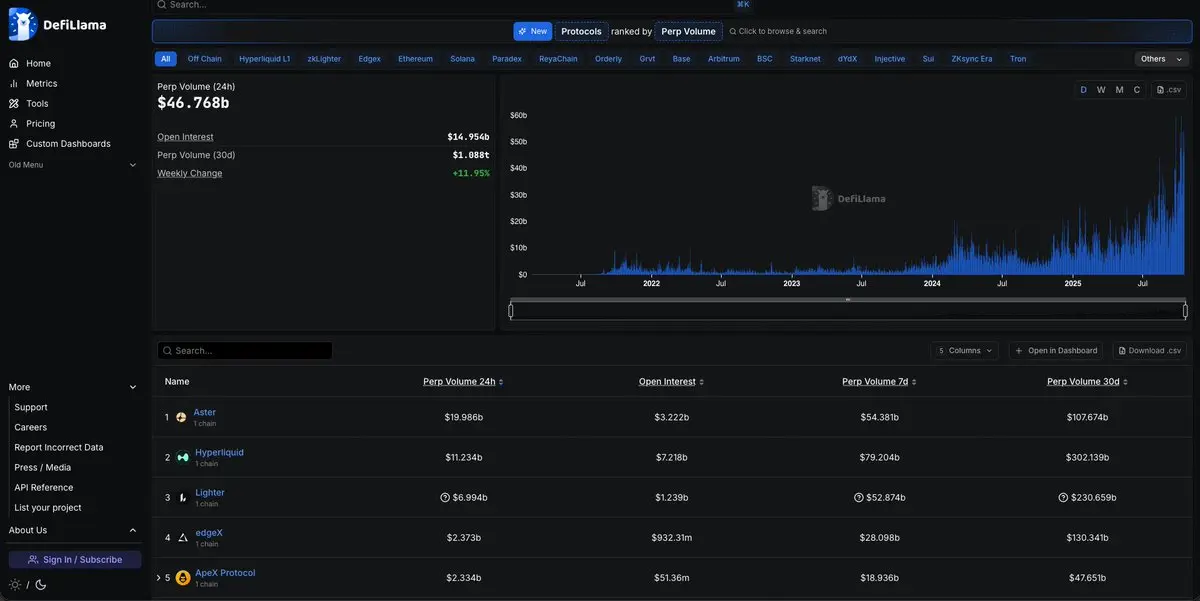The image size is (1200, 601).
Task: Open Home from the sidebar
Action: [38, 63]
